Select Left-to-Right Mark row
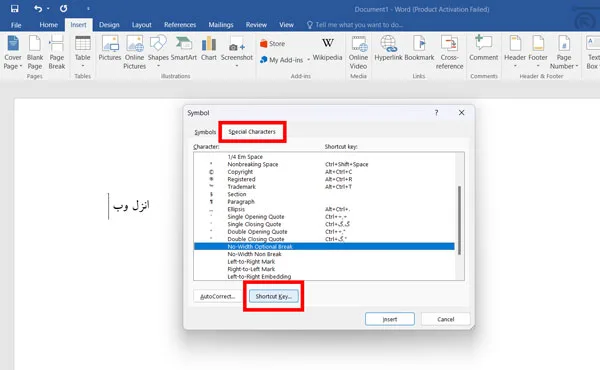This screenshot has width=600, height=370. (324, 262)
